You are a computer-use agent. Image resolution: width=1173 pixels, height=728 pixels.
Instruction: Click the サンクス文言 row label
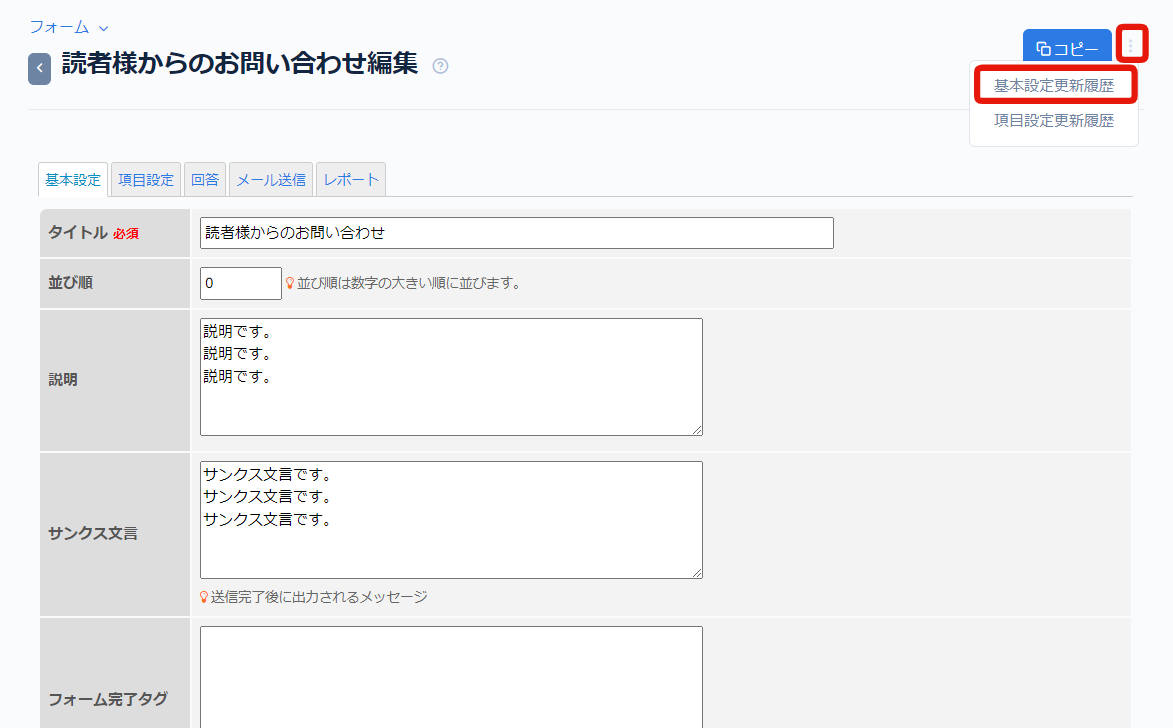93,533
